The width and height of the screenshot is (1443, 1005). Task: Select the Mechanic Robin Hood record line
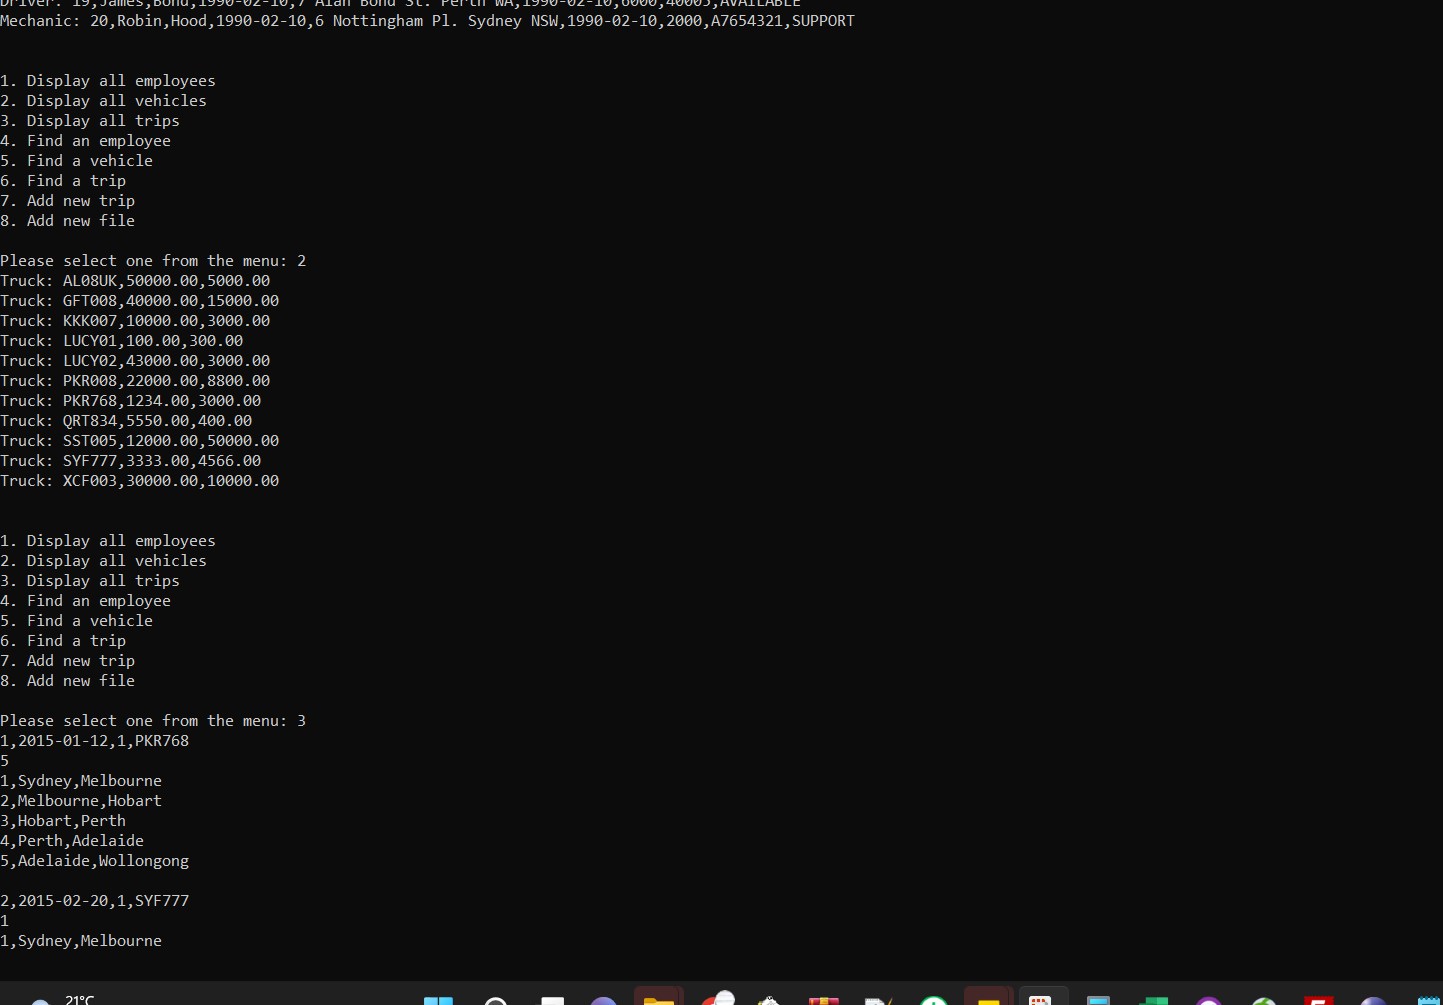427,21
